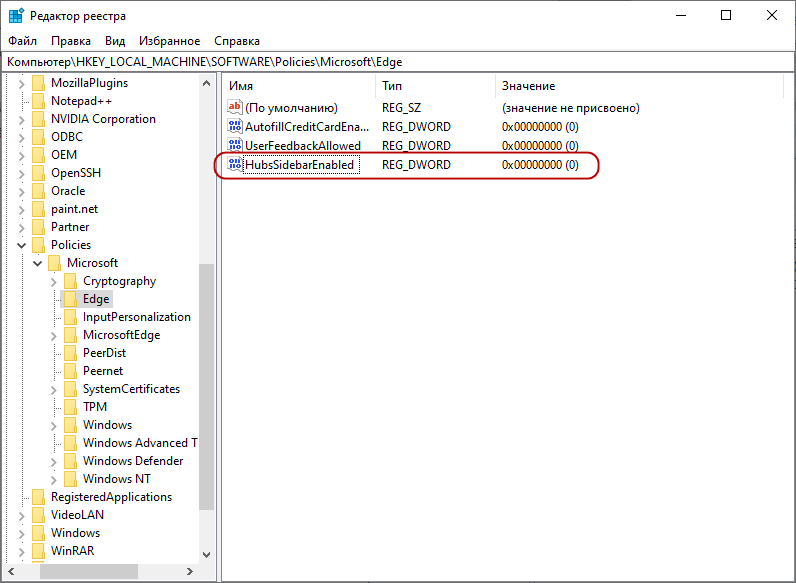This screenshot has width=796, height=583.
Task: Open the Вид menu
Action: click(115, 41)
